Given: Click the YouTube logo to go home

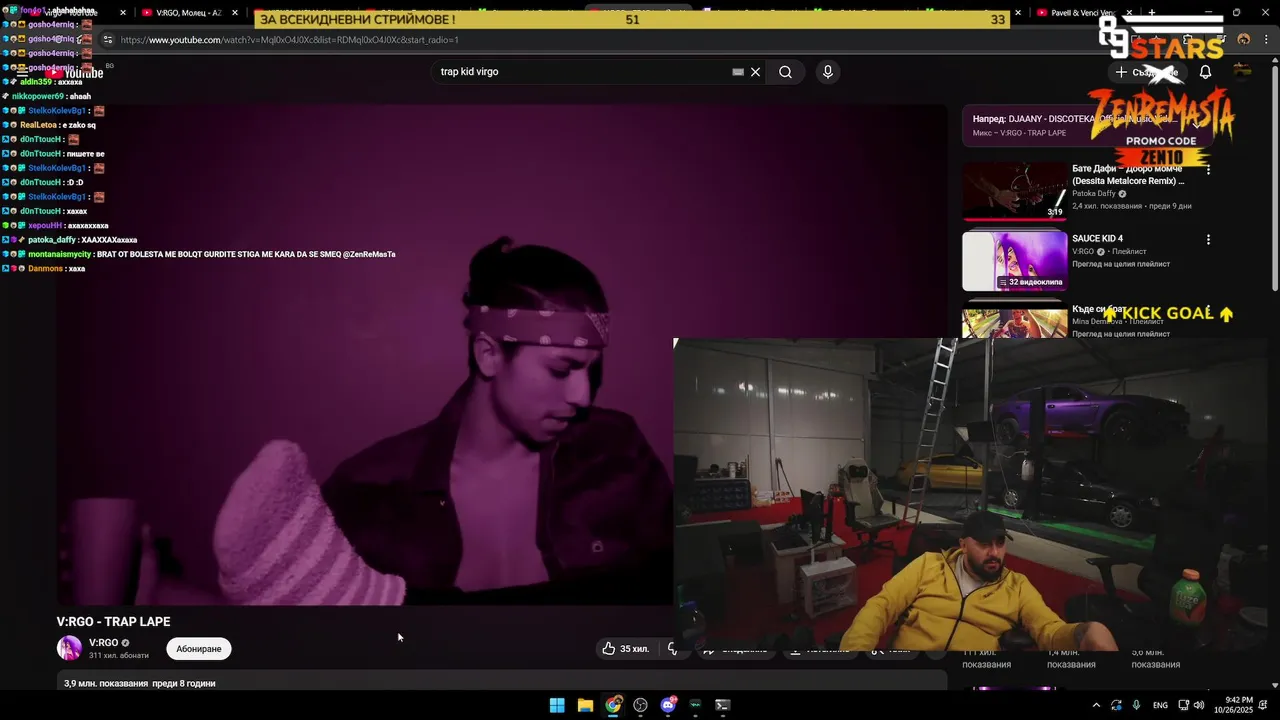Looking at the screenshot, I should [76, 72].
